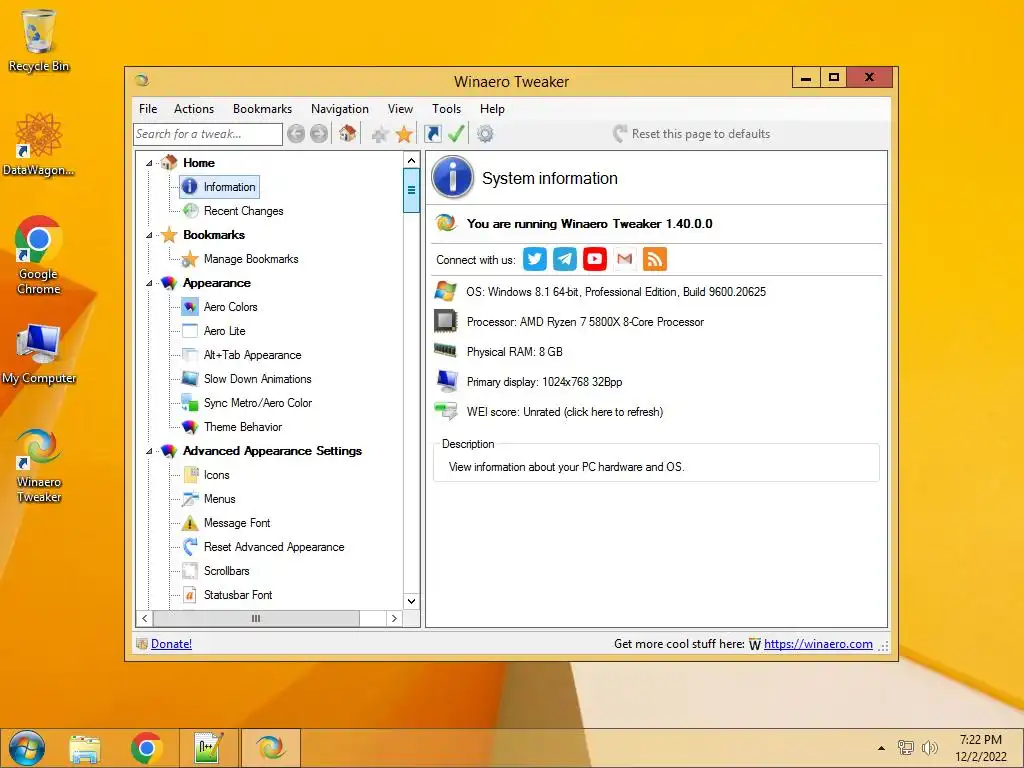Select Aero Lite in the tree

tap(225, 331)
